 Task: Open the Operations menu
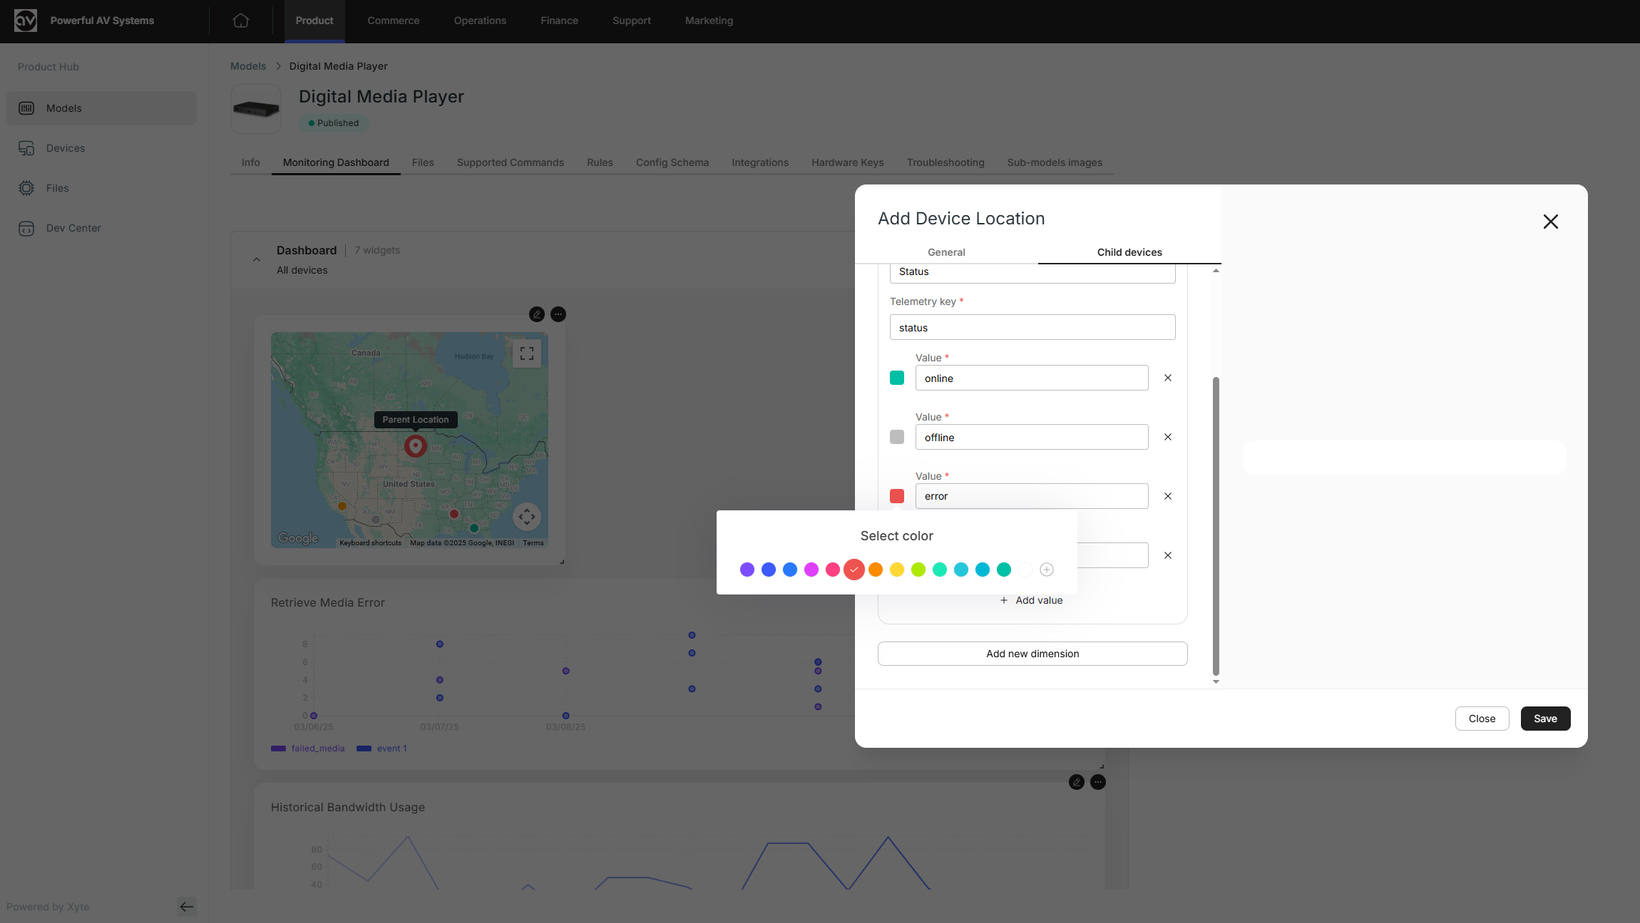tap(480, 20)
